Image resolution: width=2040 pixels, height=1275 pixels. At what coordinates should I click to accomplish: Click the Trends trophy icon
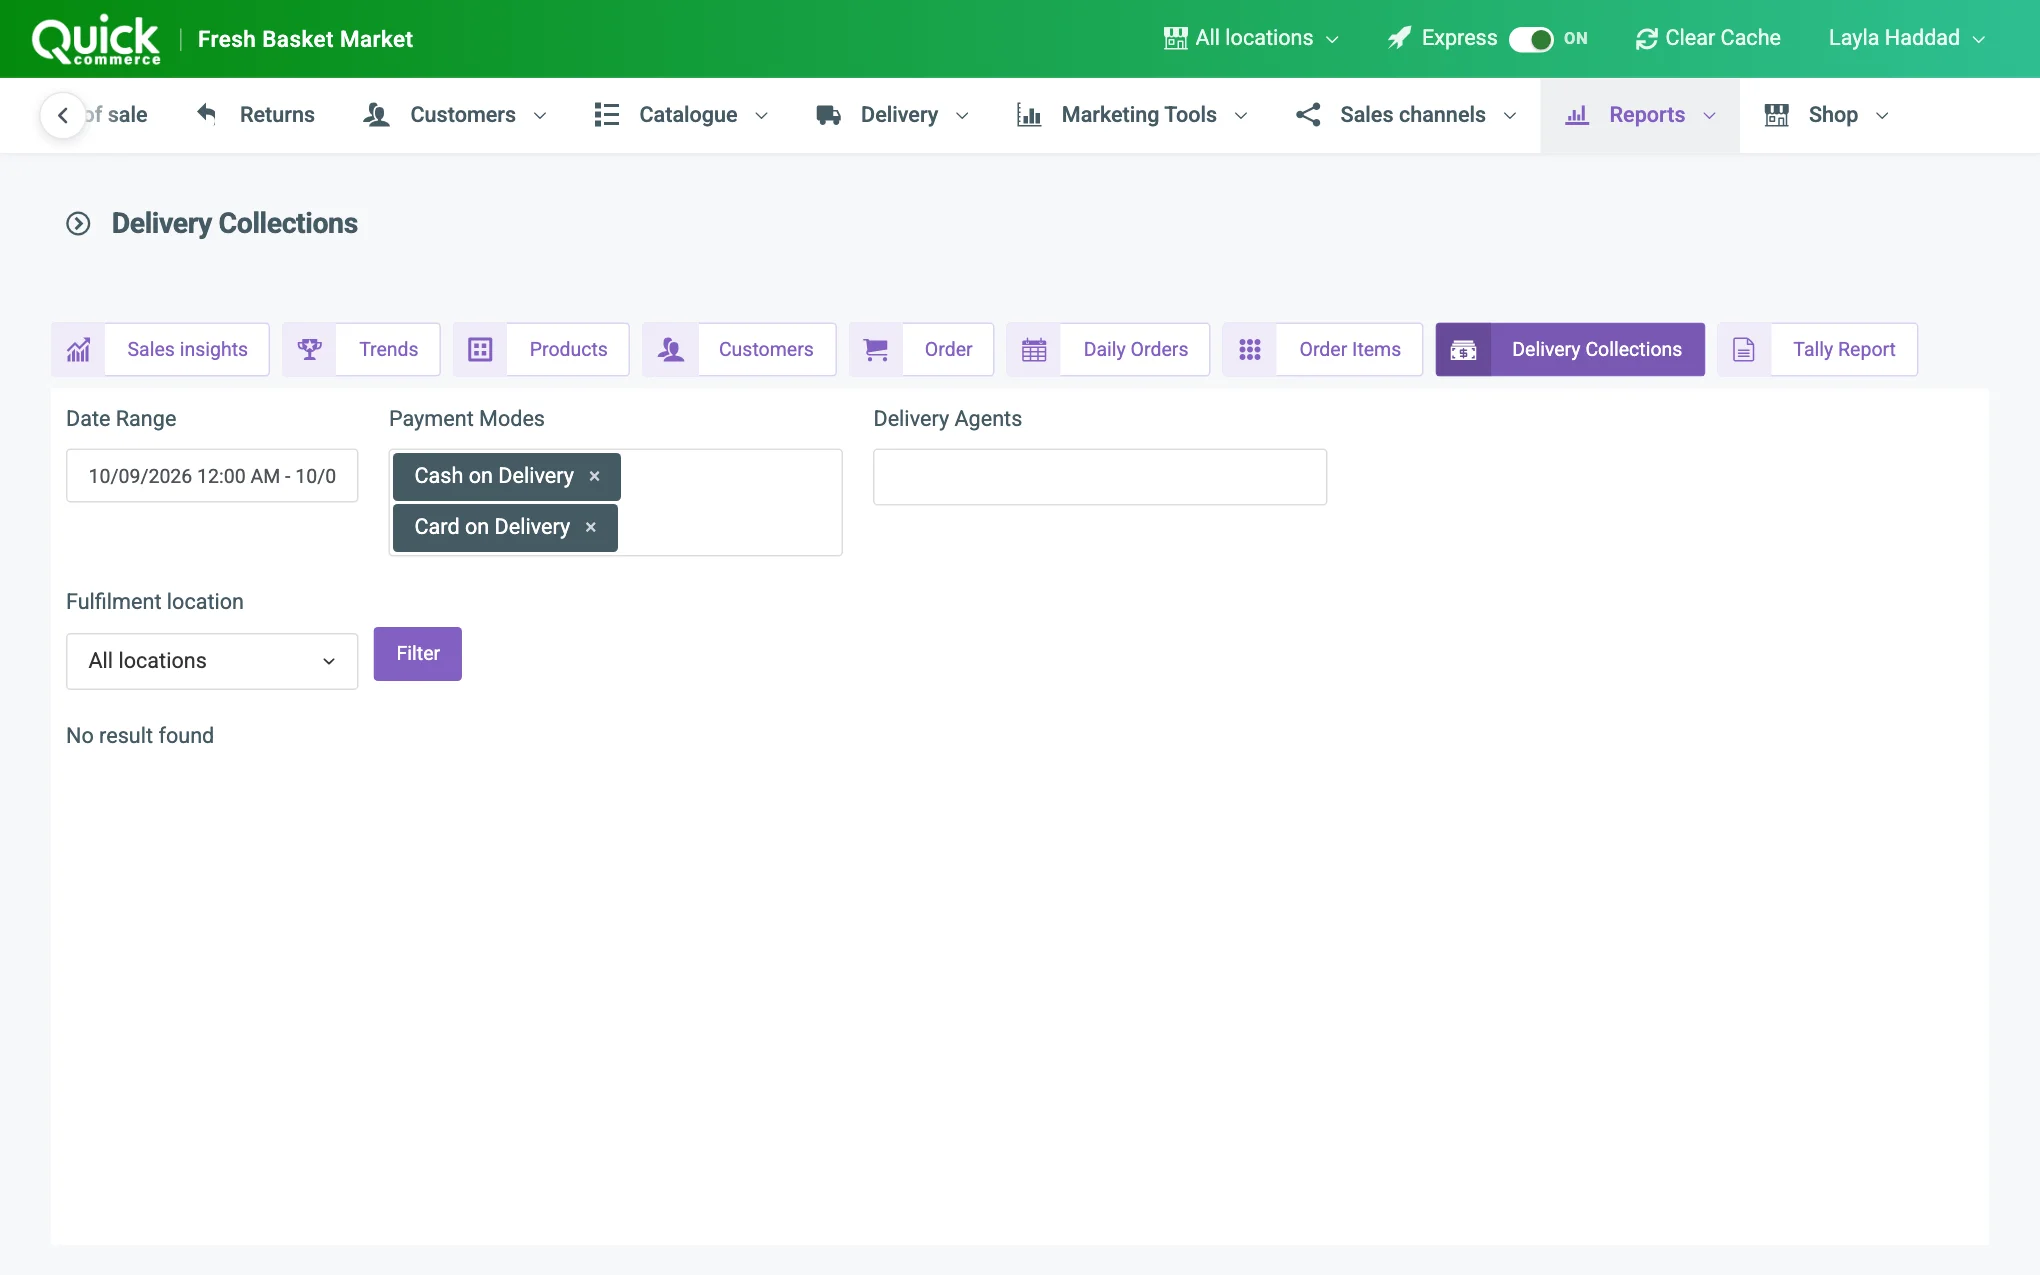309,349
